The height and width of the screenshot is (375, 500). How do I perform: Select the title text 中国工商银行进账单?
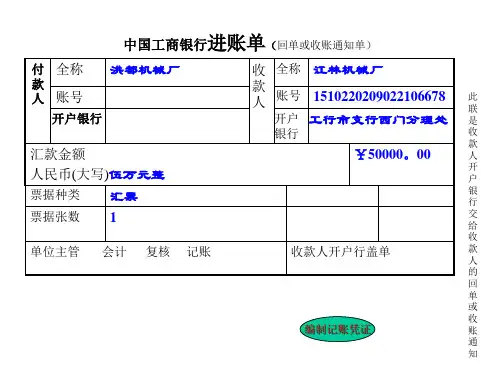194,44
